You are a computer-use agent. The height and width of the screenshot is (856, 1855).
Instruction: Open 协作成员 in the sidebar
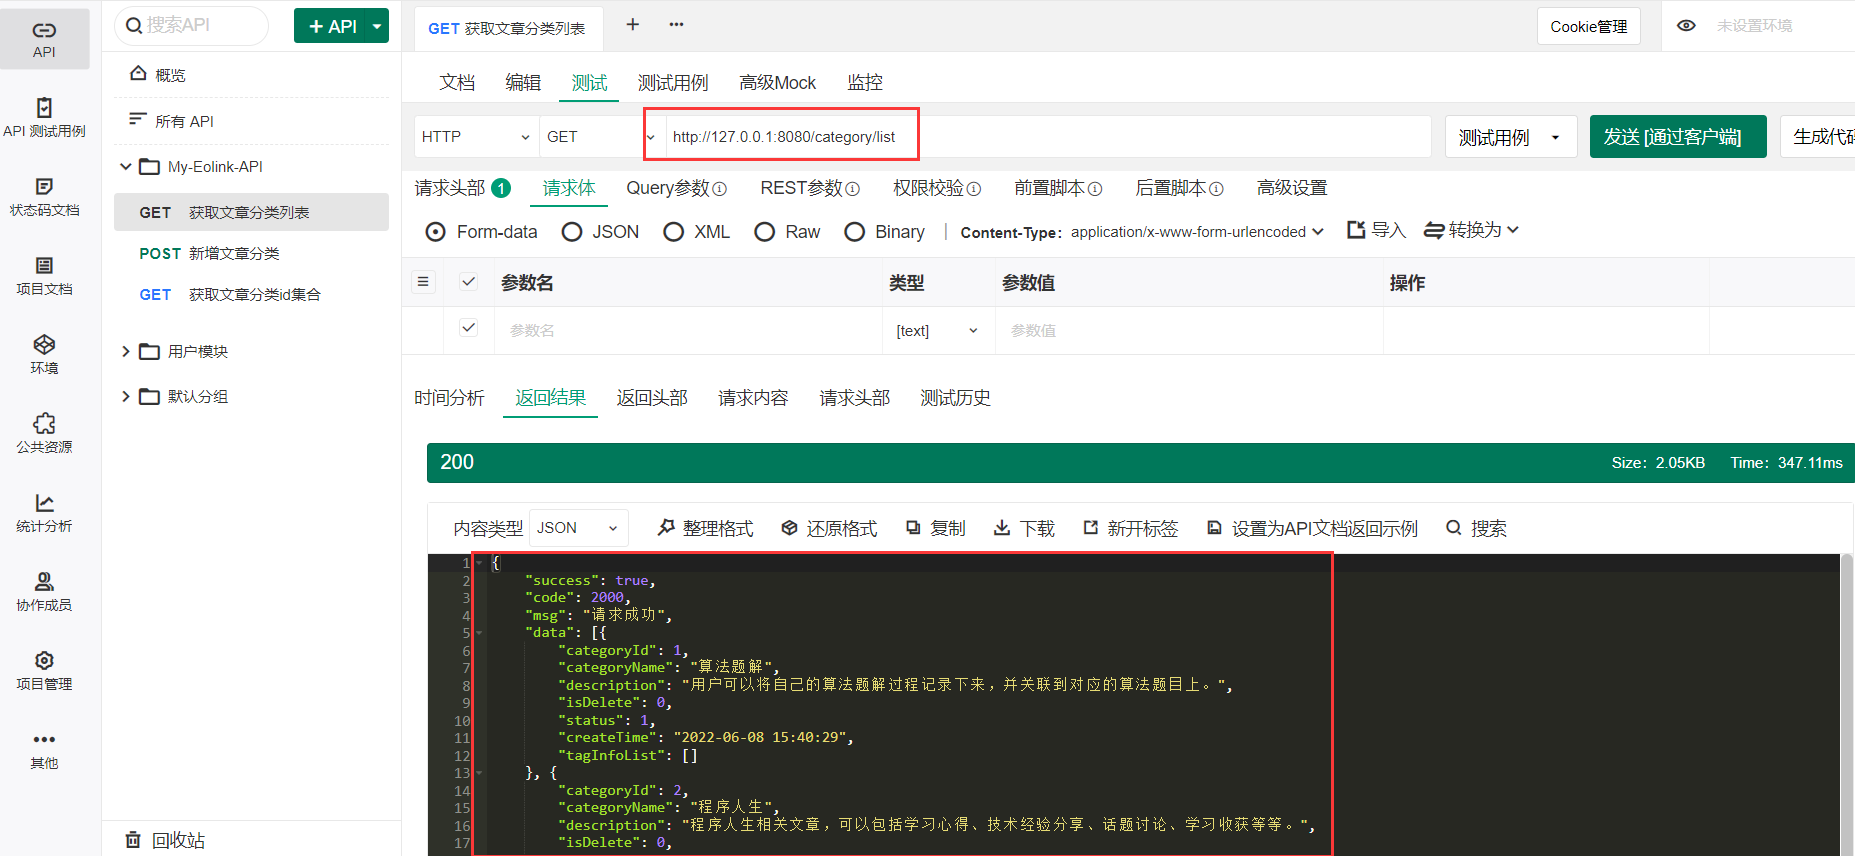coord(44,592)
